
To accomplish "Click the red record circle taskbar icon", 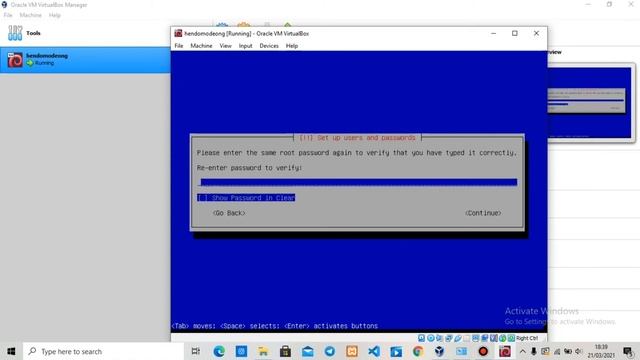I will click(483, 351).
